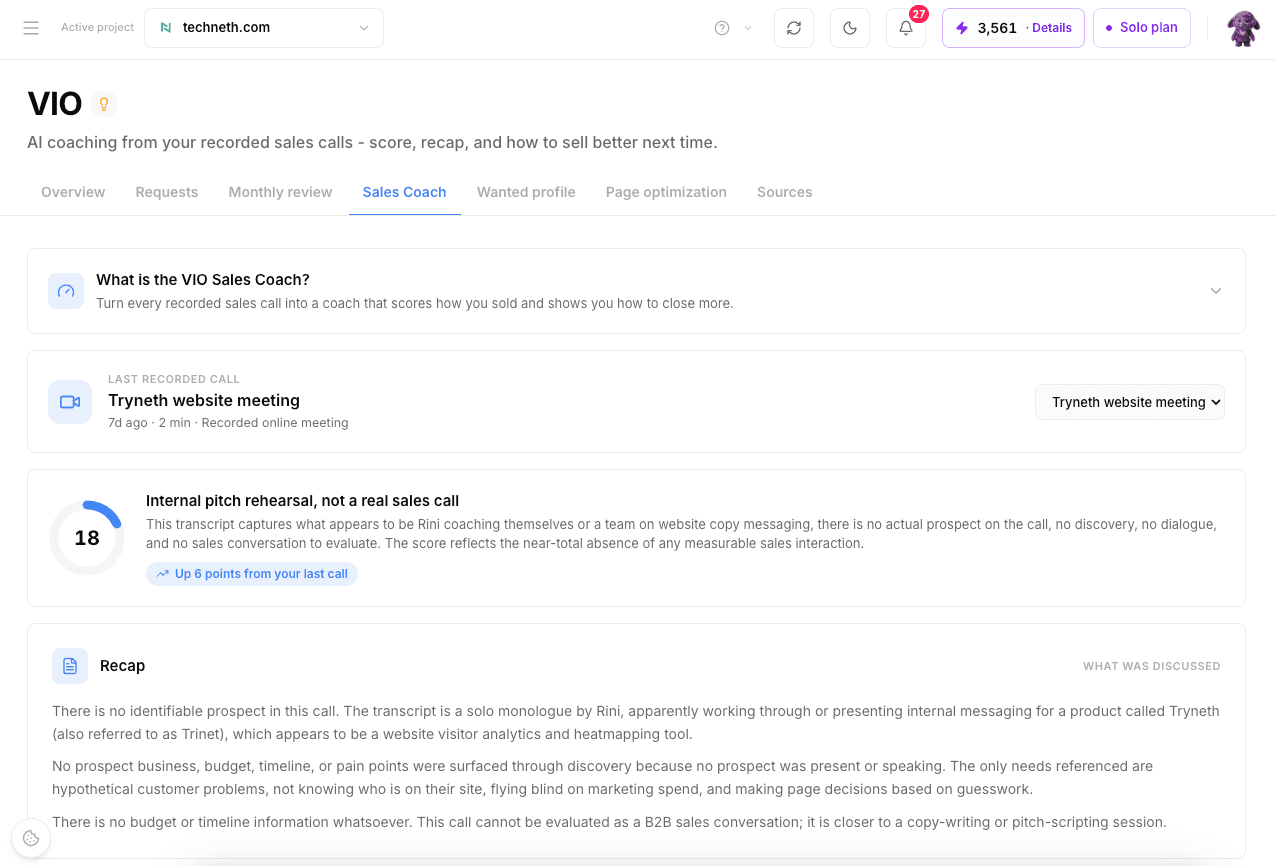Click '7d ago · 2 min · Recorded online meeting' text
The width and height of the screenshot is (1276, 866).
228,423
